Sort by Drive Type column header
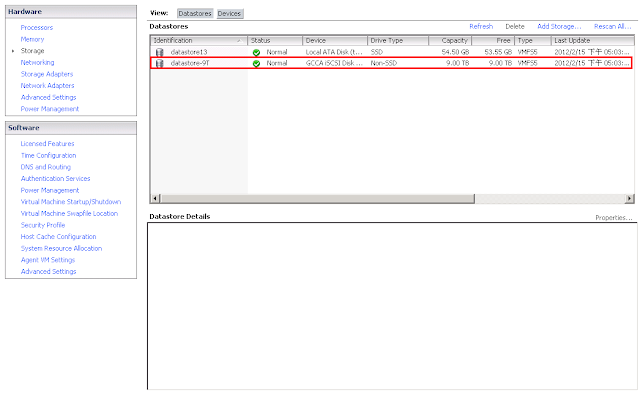 [398, 40]
